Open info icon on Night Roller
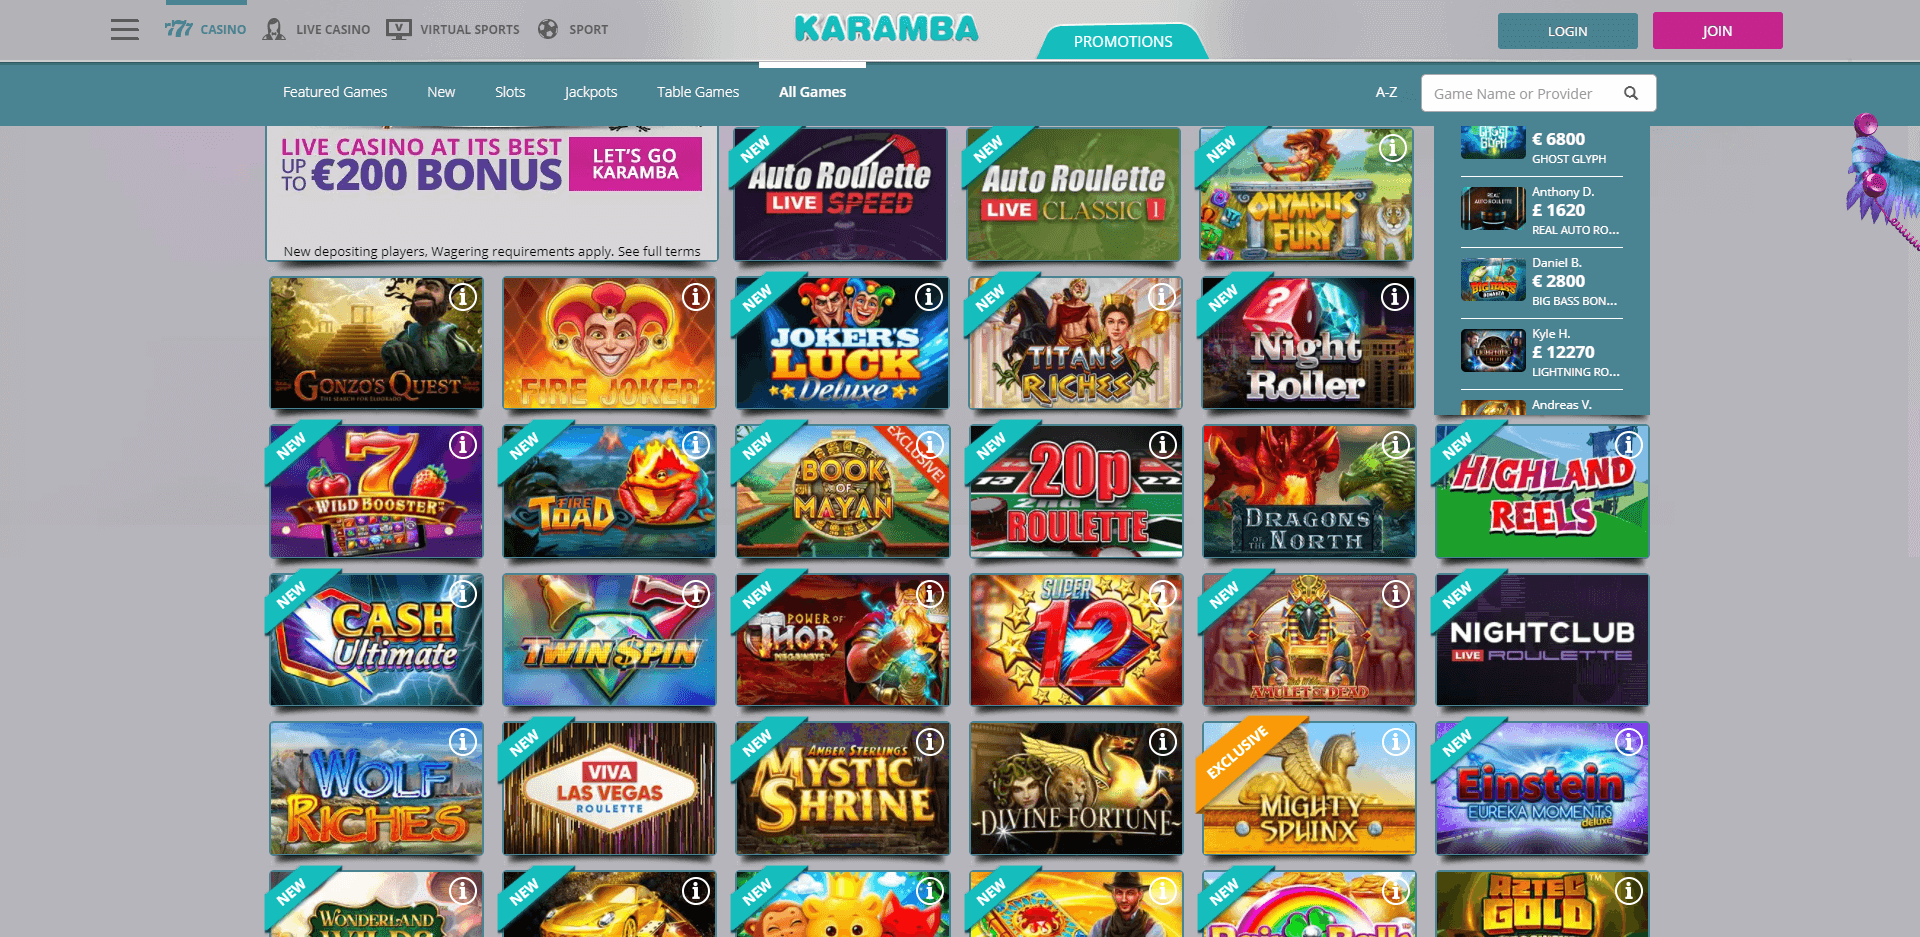 point(1395,297)
